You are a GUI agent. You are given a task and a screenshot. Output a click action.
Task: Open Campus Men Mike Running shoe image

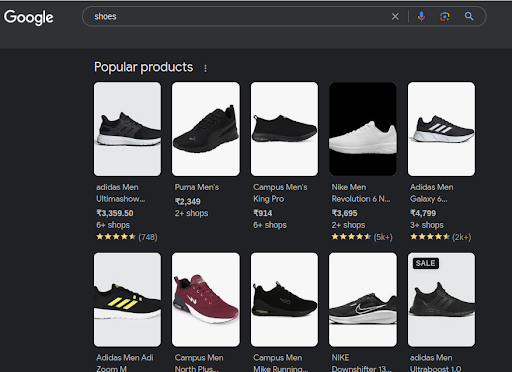coord(284,300)
